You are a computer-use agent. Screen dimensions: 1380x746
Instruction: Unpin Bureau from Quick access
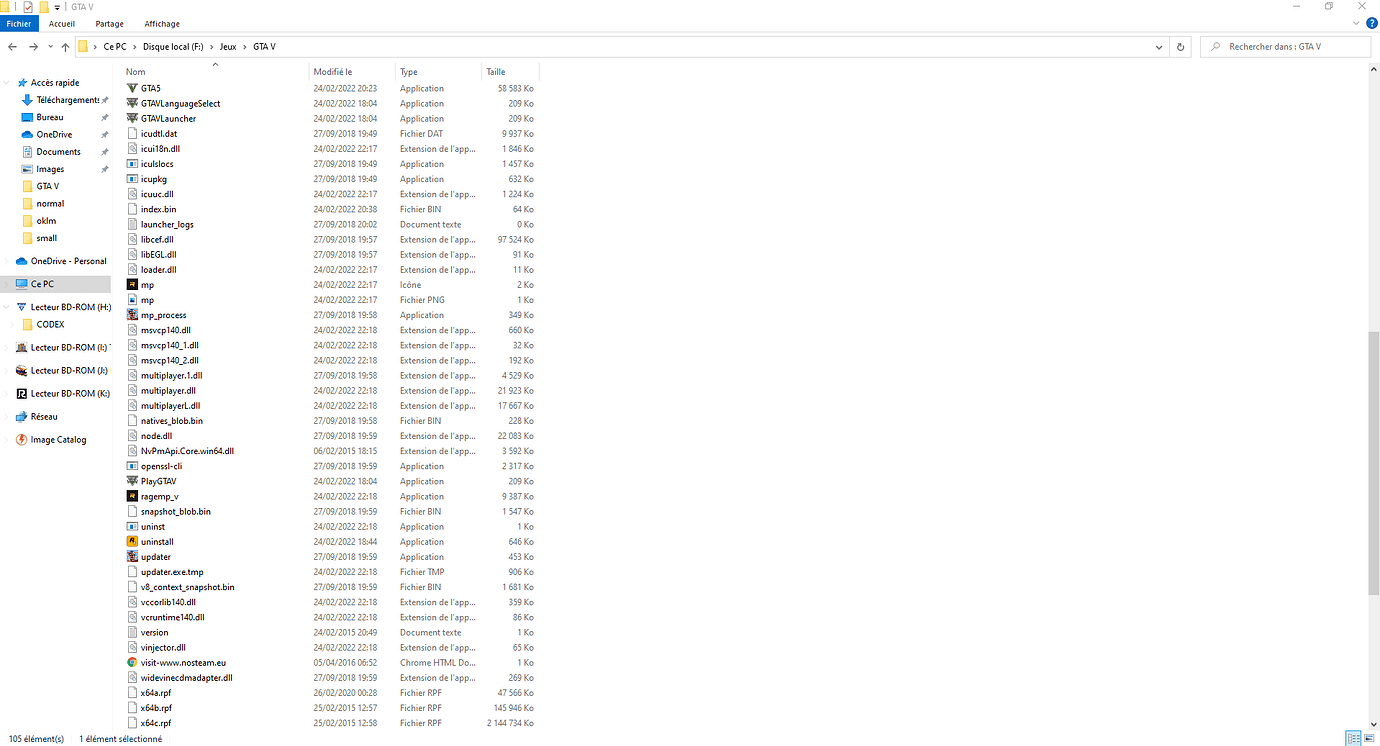[x=104, y=116]
